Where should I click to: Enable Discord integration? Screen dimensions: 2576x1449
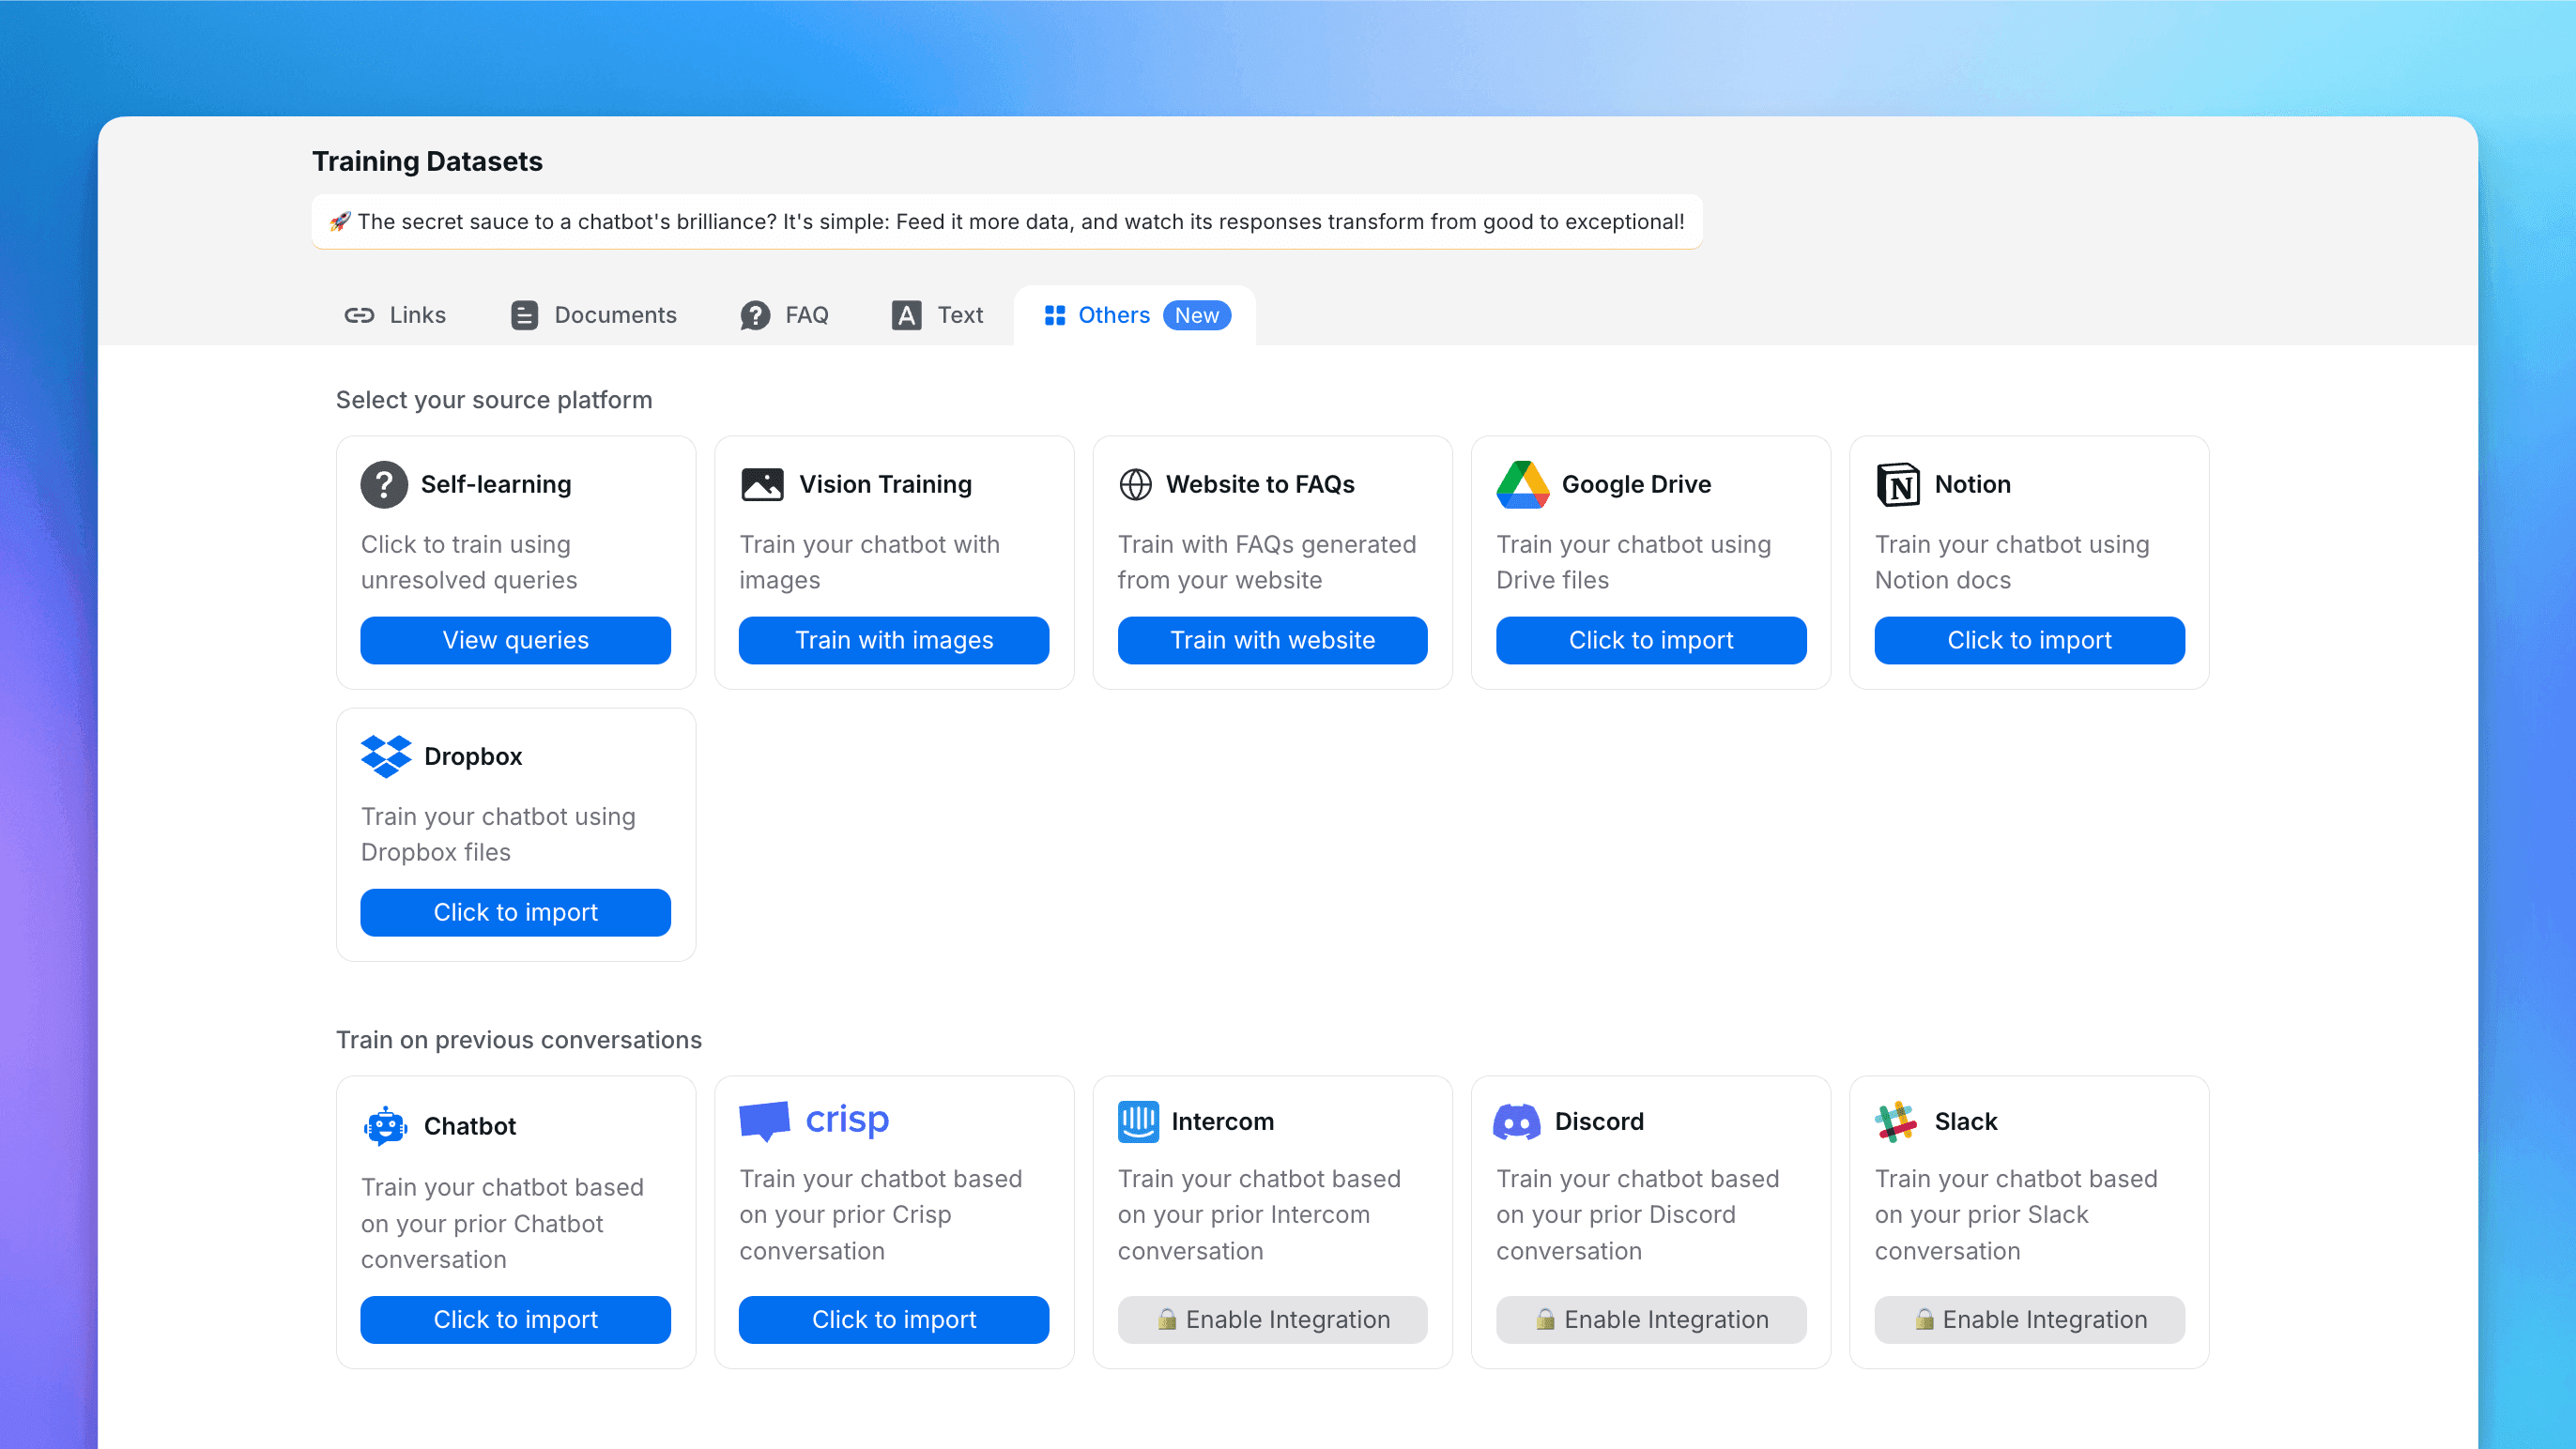1650,1319
